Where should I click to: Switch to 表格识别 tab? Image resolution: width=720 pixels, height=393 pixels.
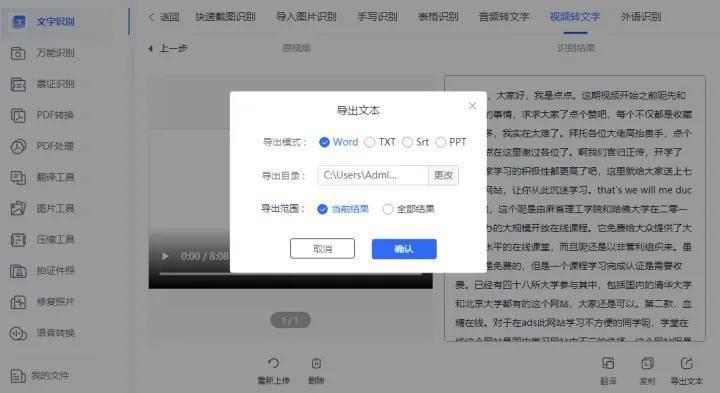(x=438, y=17)
